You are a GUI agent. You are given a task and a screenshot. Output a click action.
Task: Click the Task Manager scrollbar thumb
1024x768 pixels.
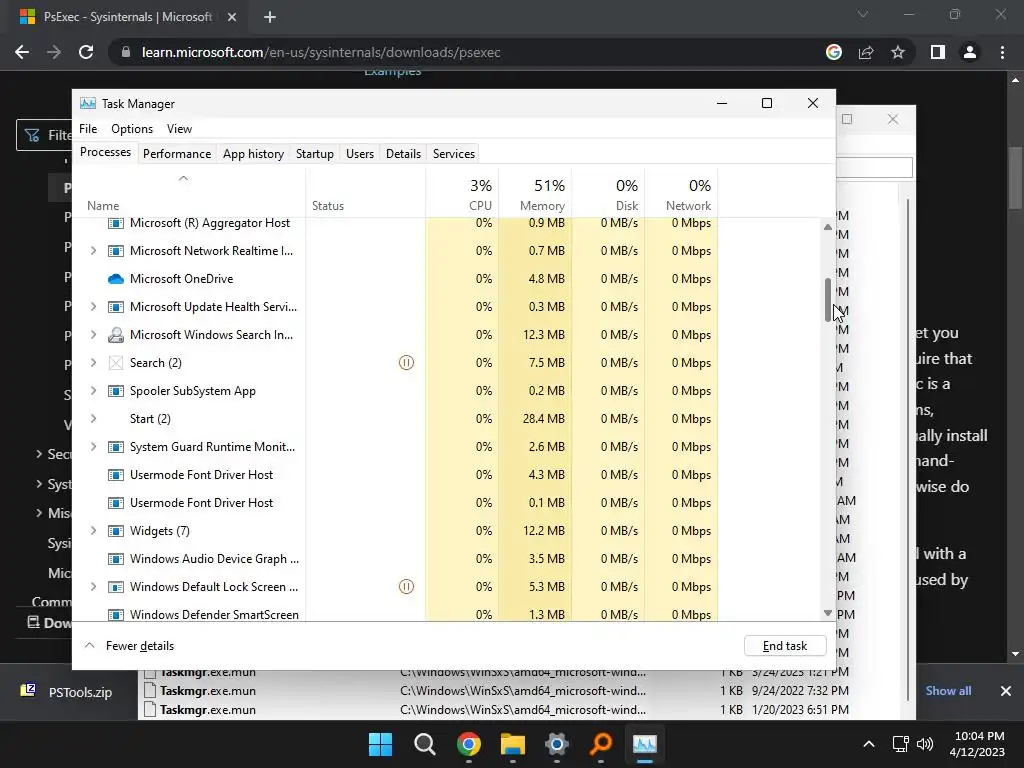click(x=827, y=300)
